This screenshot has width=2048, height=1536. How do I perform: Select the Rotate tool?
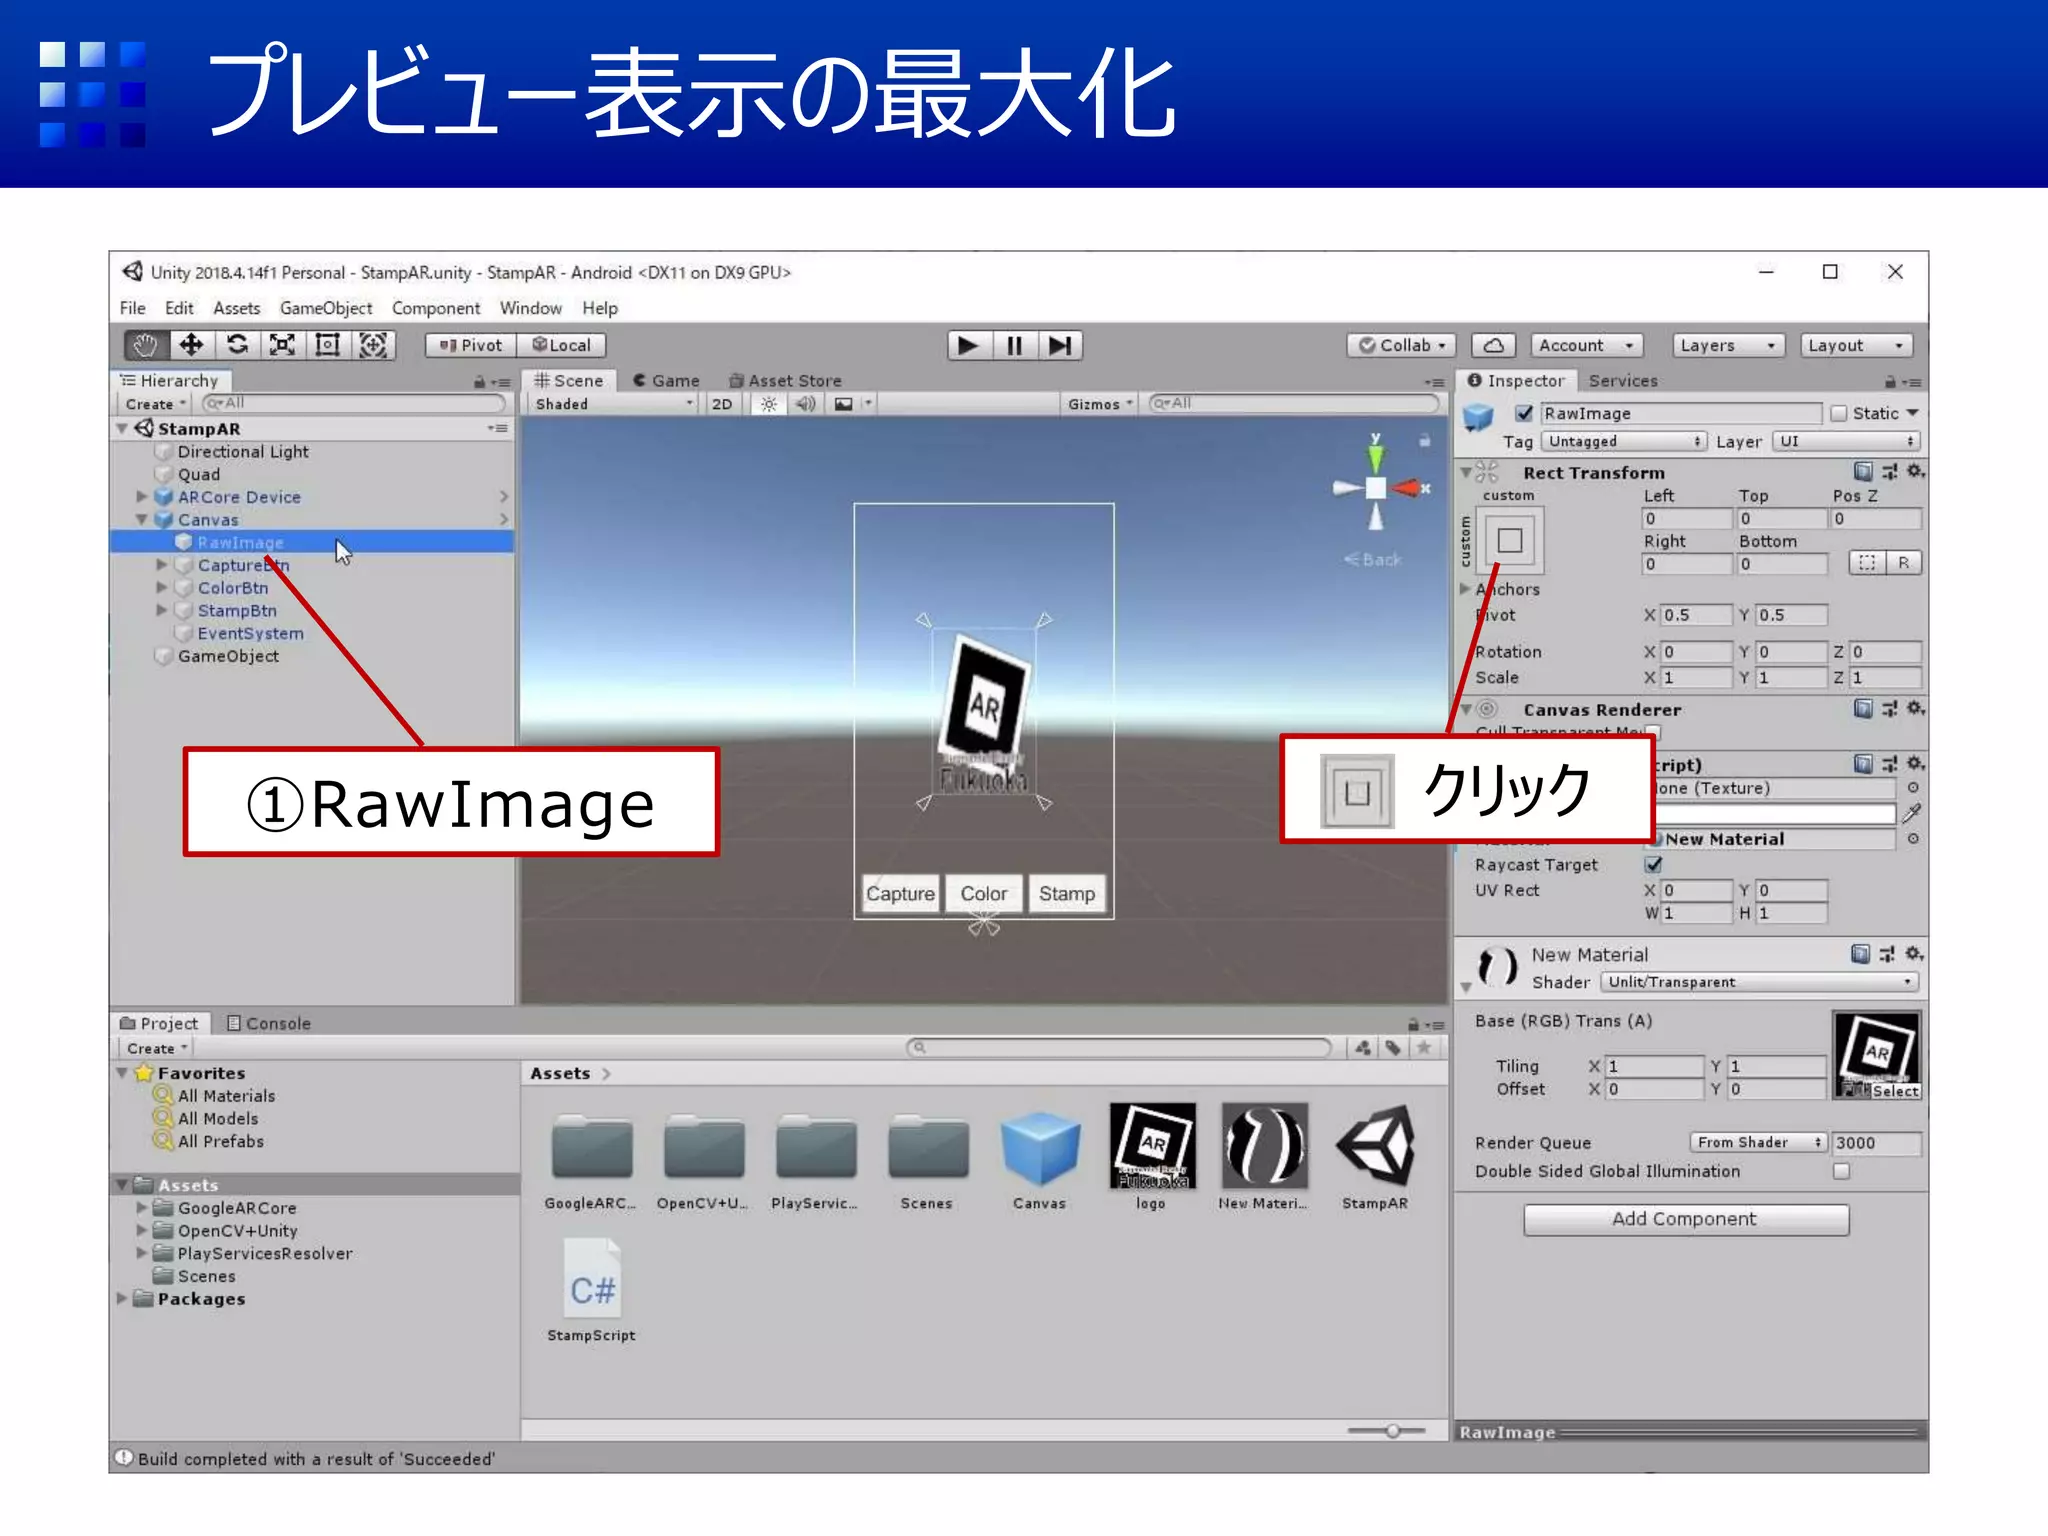237,345
